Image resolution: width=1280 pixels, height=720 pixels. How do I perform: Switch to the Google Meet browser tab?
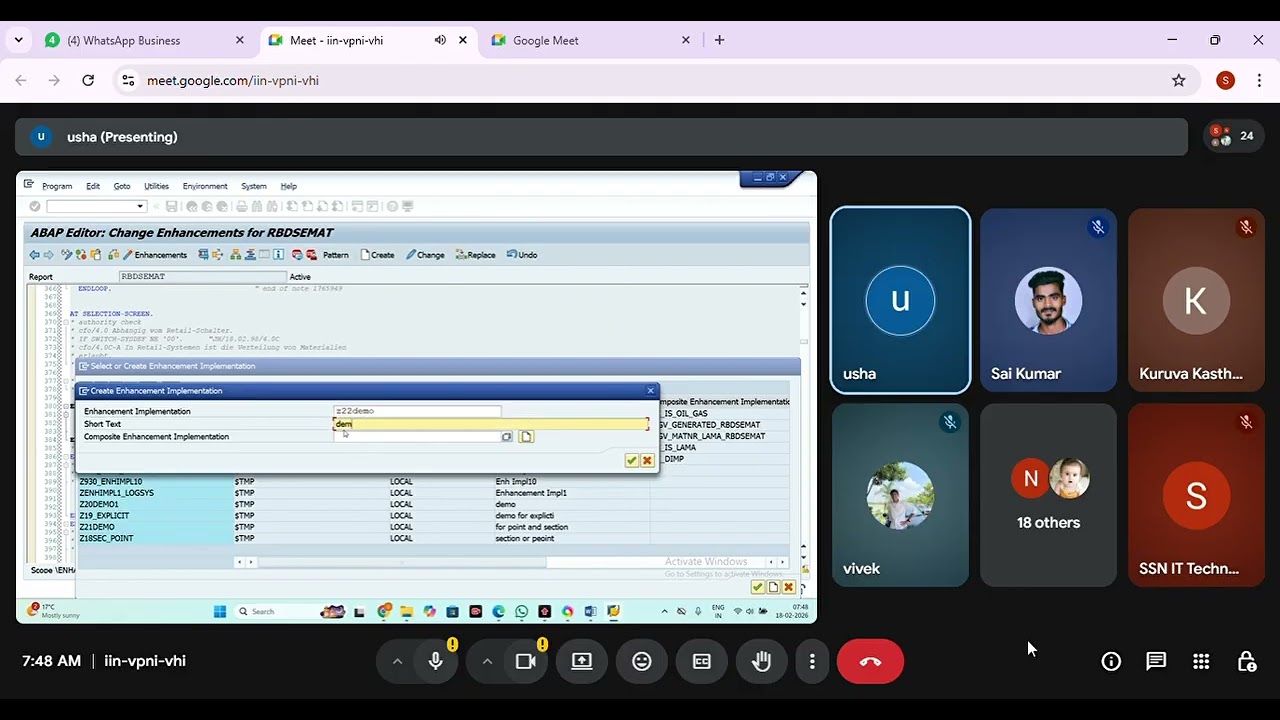(x=591, y=40)
